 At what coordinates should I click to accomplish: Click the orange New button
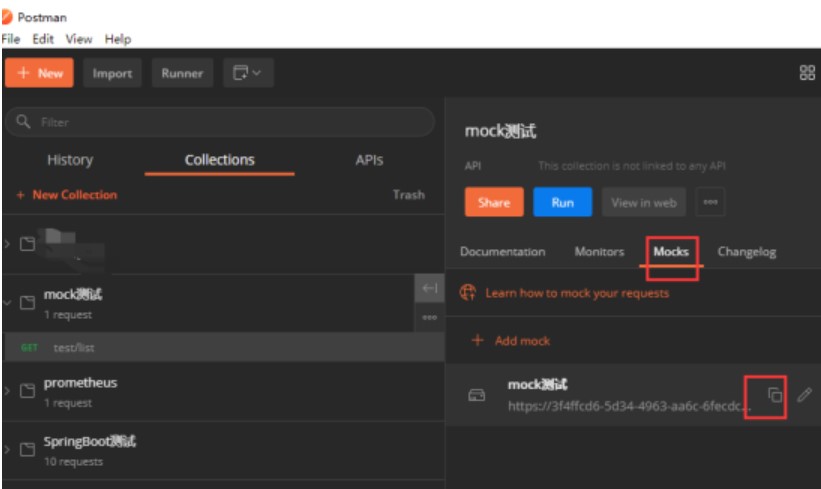click(40, 73)
